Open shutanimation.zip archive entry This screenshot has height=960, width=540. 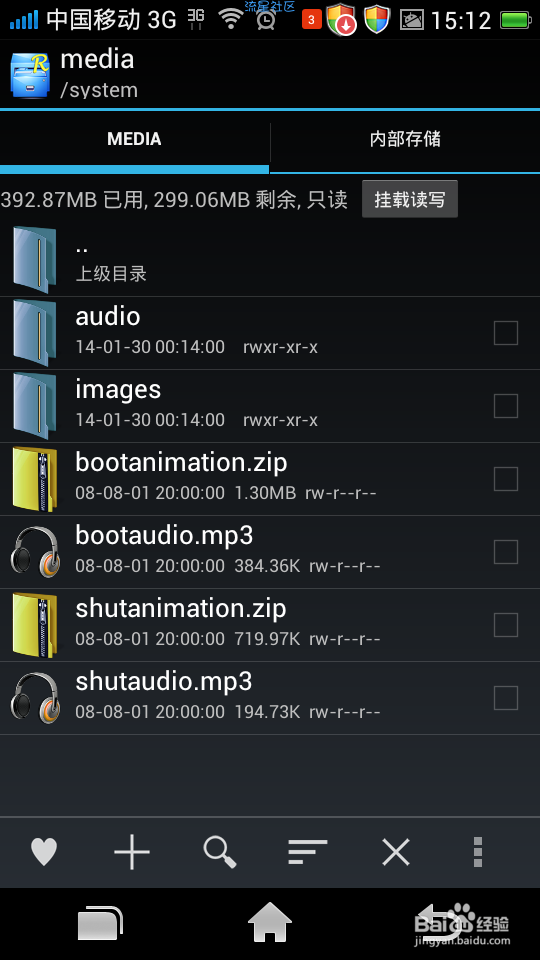(x=270, y=625)
